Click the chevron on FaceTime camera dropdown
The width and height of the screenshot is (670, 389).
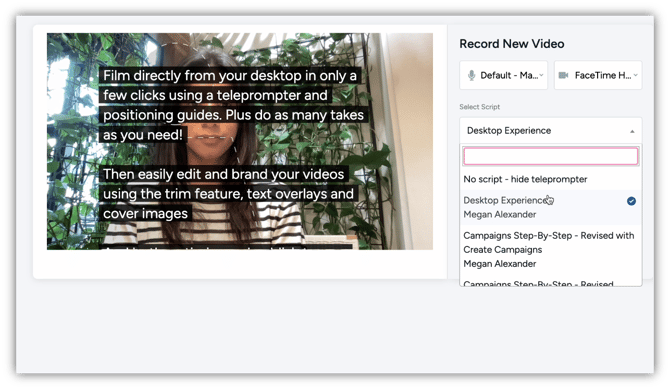point(635,75)
